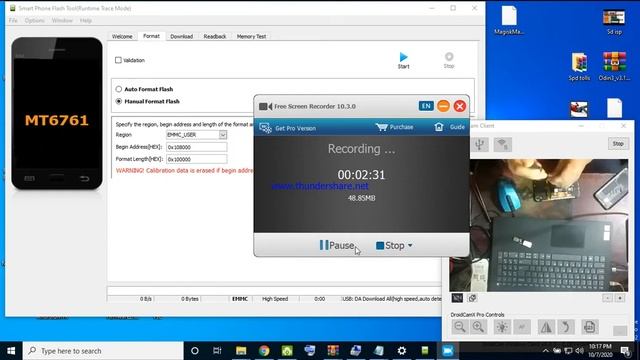
Task: Click the DroidCam mirror flip icon
Action: coord(546,327)
